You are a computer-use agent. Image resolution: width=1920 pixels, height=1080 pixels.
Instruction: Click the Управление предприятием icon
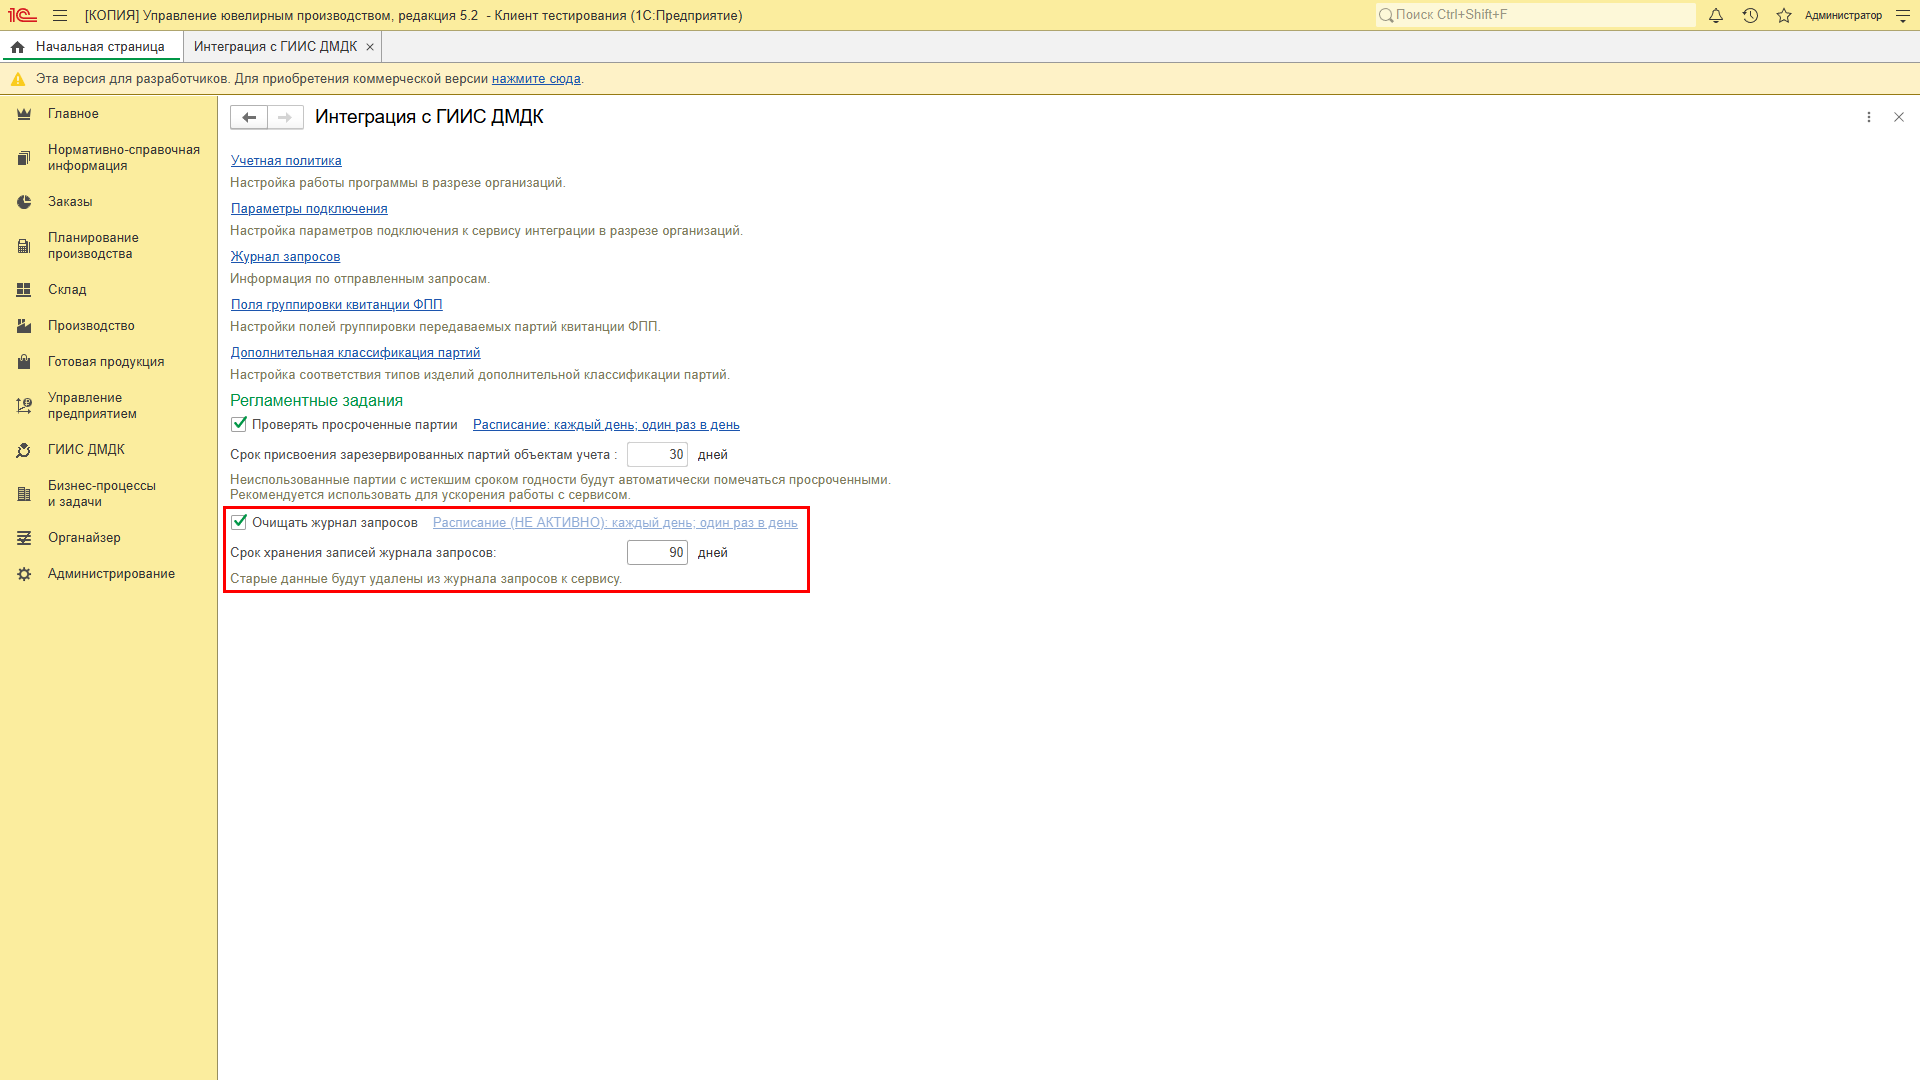(24, 406)
